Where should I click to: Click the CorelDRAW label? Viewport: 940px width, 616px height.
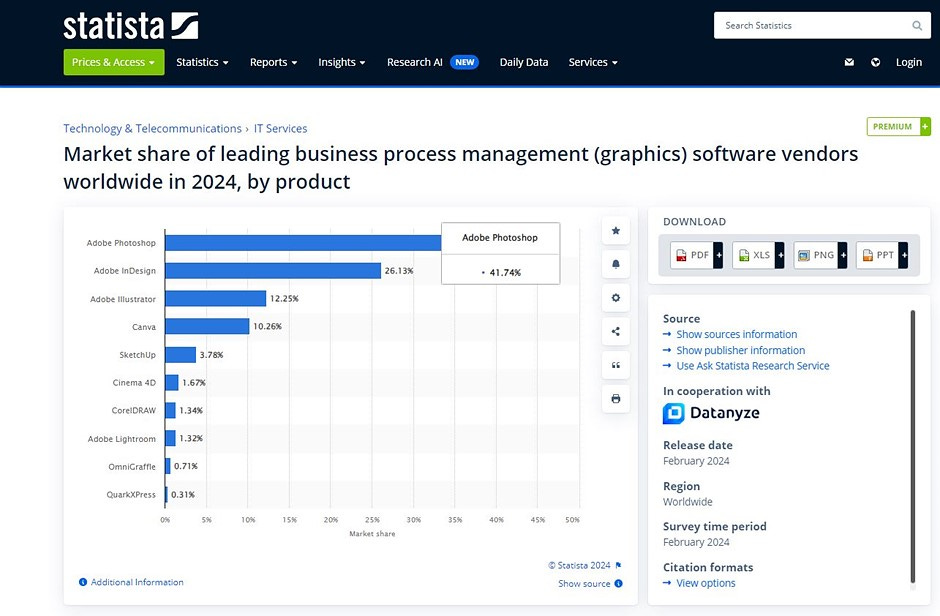(134, 410)
